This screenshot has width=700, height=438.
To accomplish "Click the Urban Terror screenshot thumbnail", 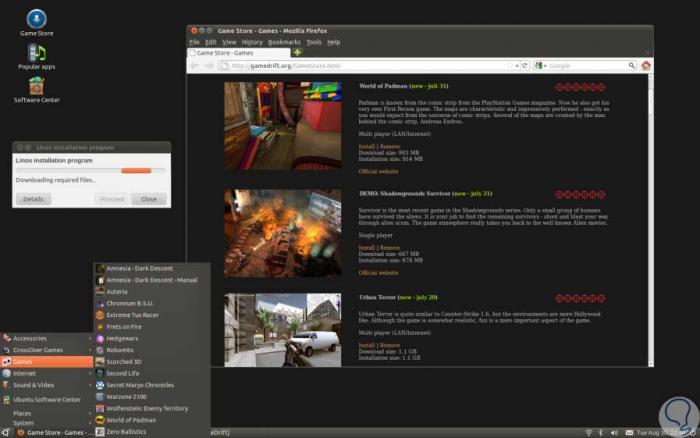I will click(283, 330).
